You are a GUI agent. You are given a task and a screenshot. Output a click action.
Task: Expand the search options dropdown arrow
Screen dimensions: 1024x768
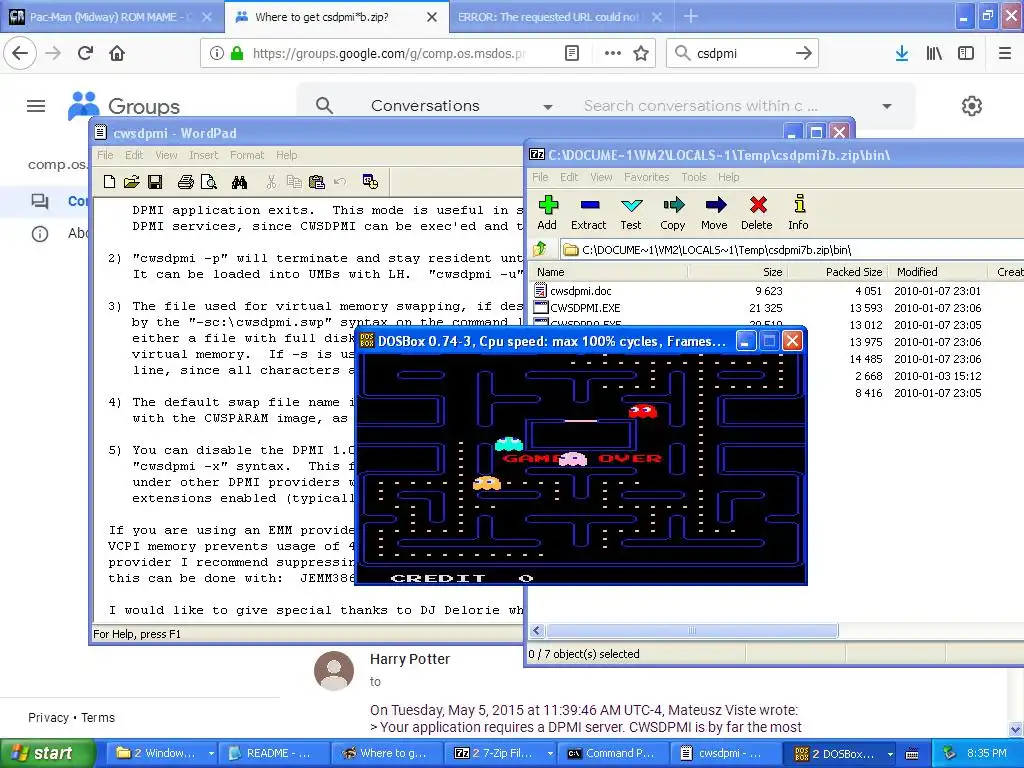(887, 106)
